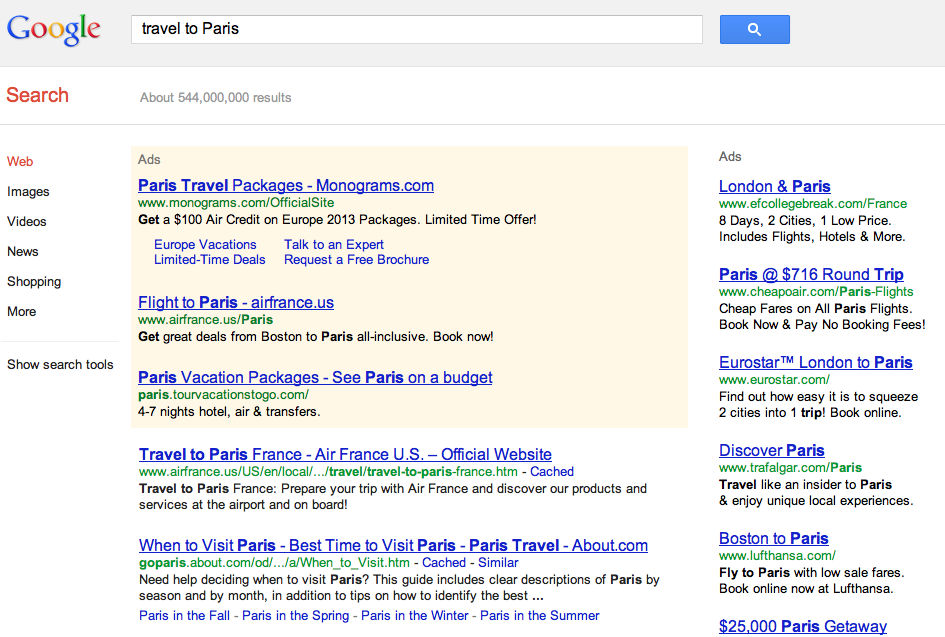This screenshot has height=637, width=945.
Task: Open Paris Vacation Packages budget ad
Action: [x=315, y=377]
